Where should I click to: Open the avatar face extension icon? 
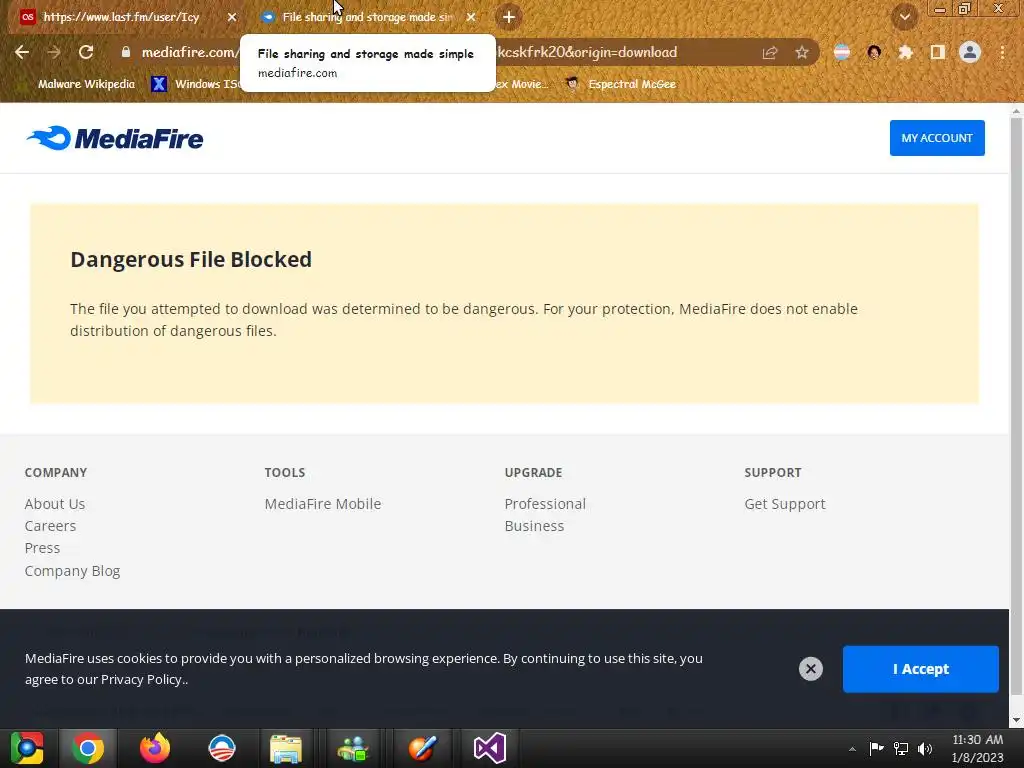click(x=874, y=52)
